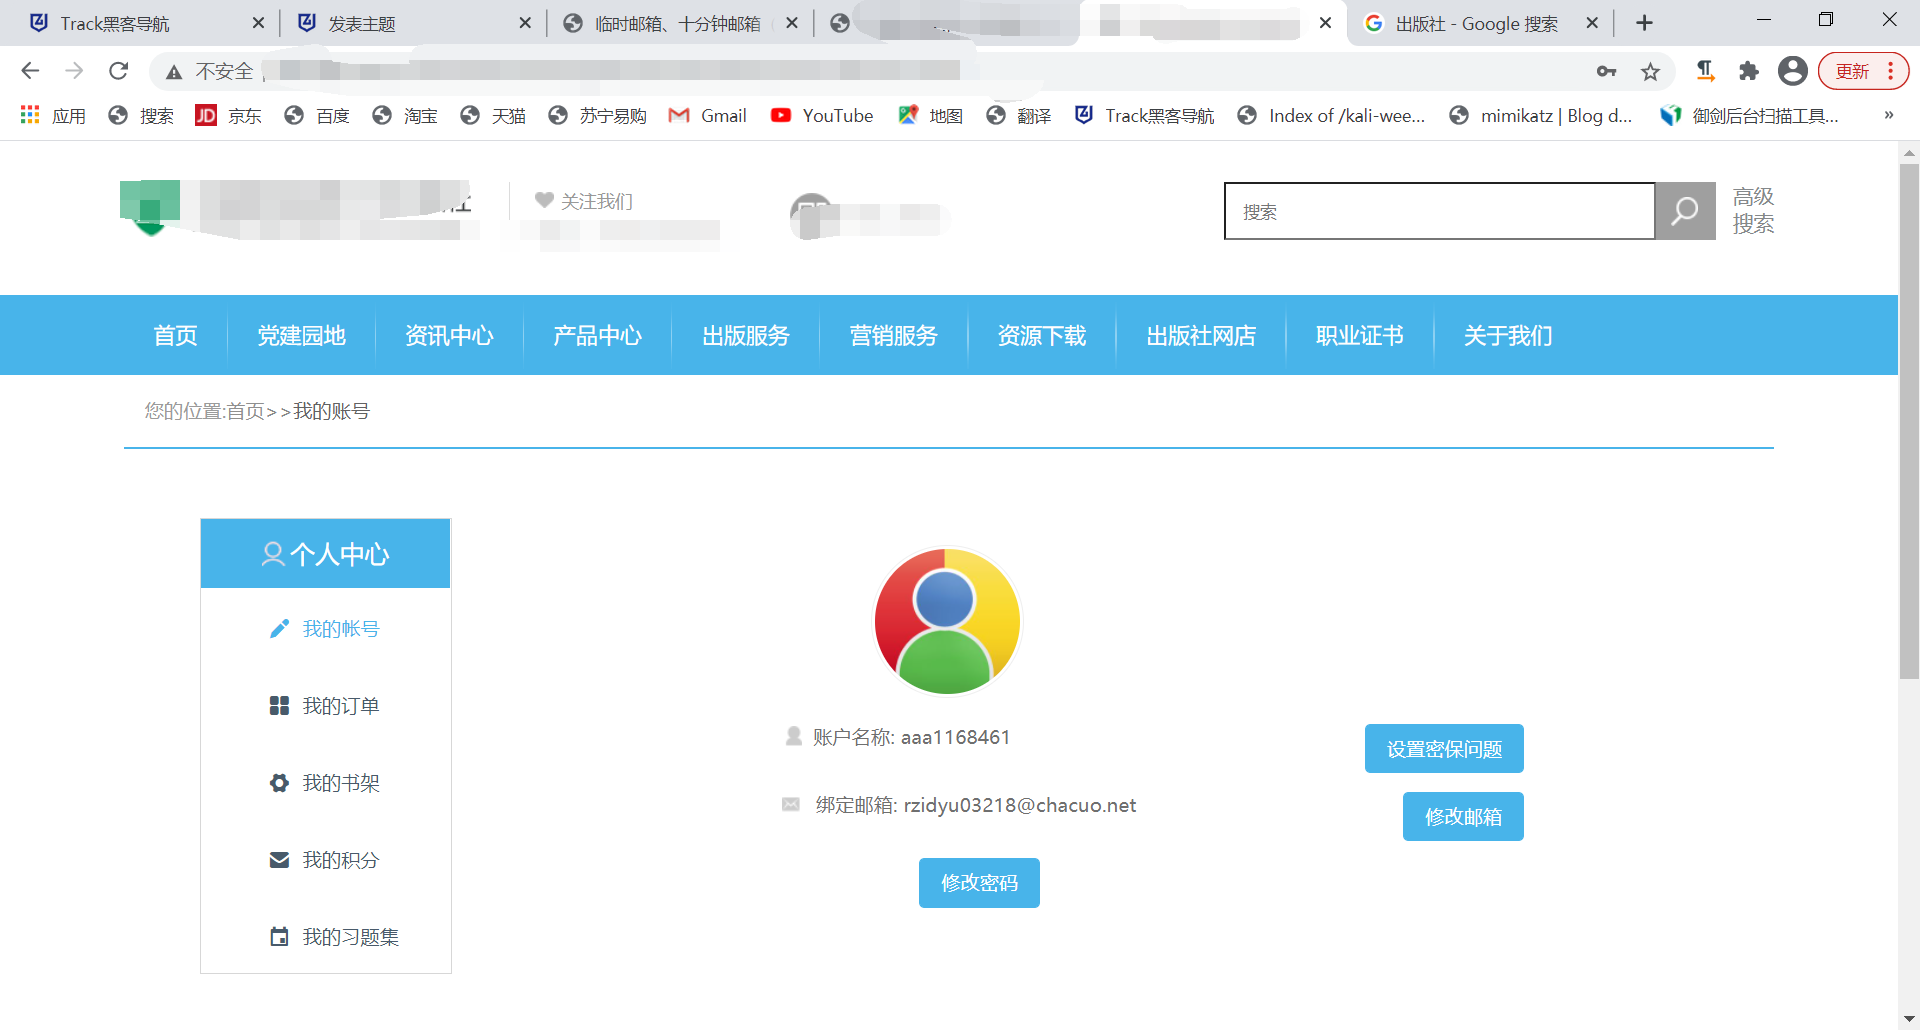Click the 个人中心 sidebar header

click(326, 553)
